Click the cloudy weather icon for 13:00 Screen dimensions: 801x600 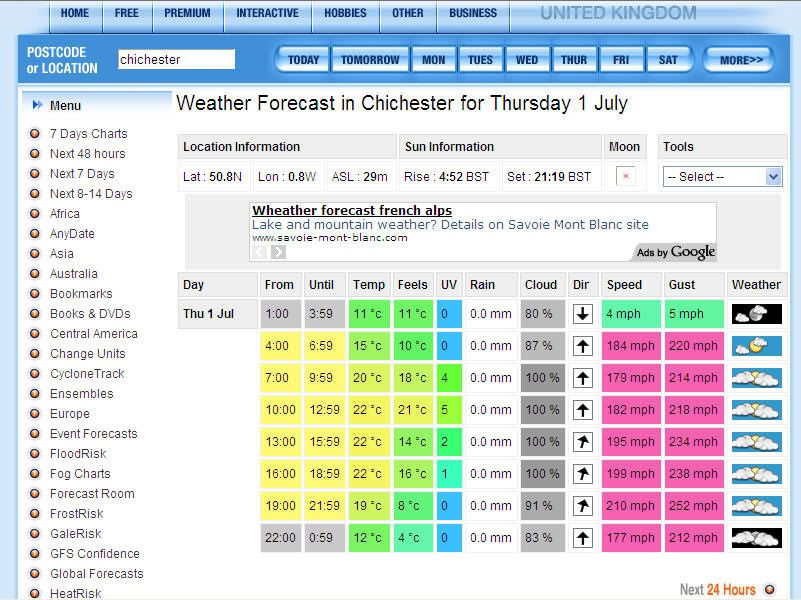tap(755, 441)
